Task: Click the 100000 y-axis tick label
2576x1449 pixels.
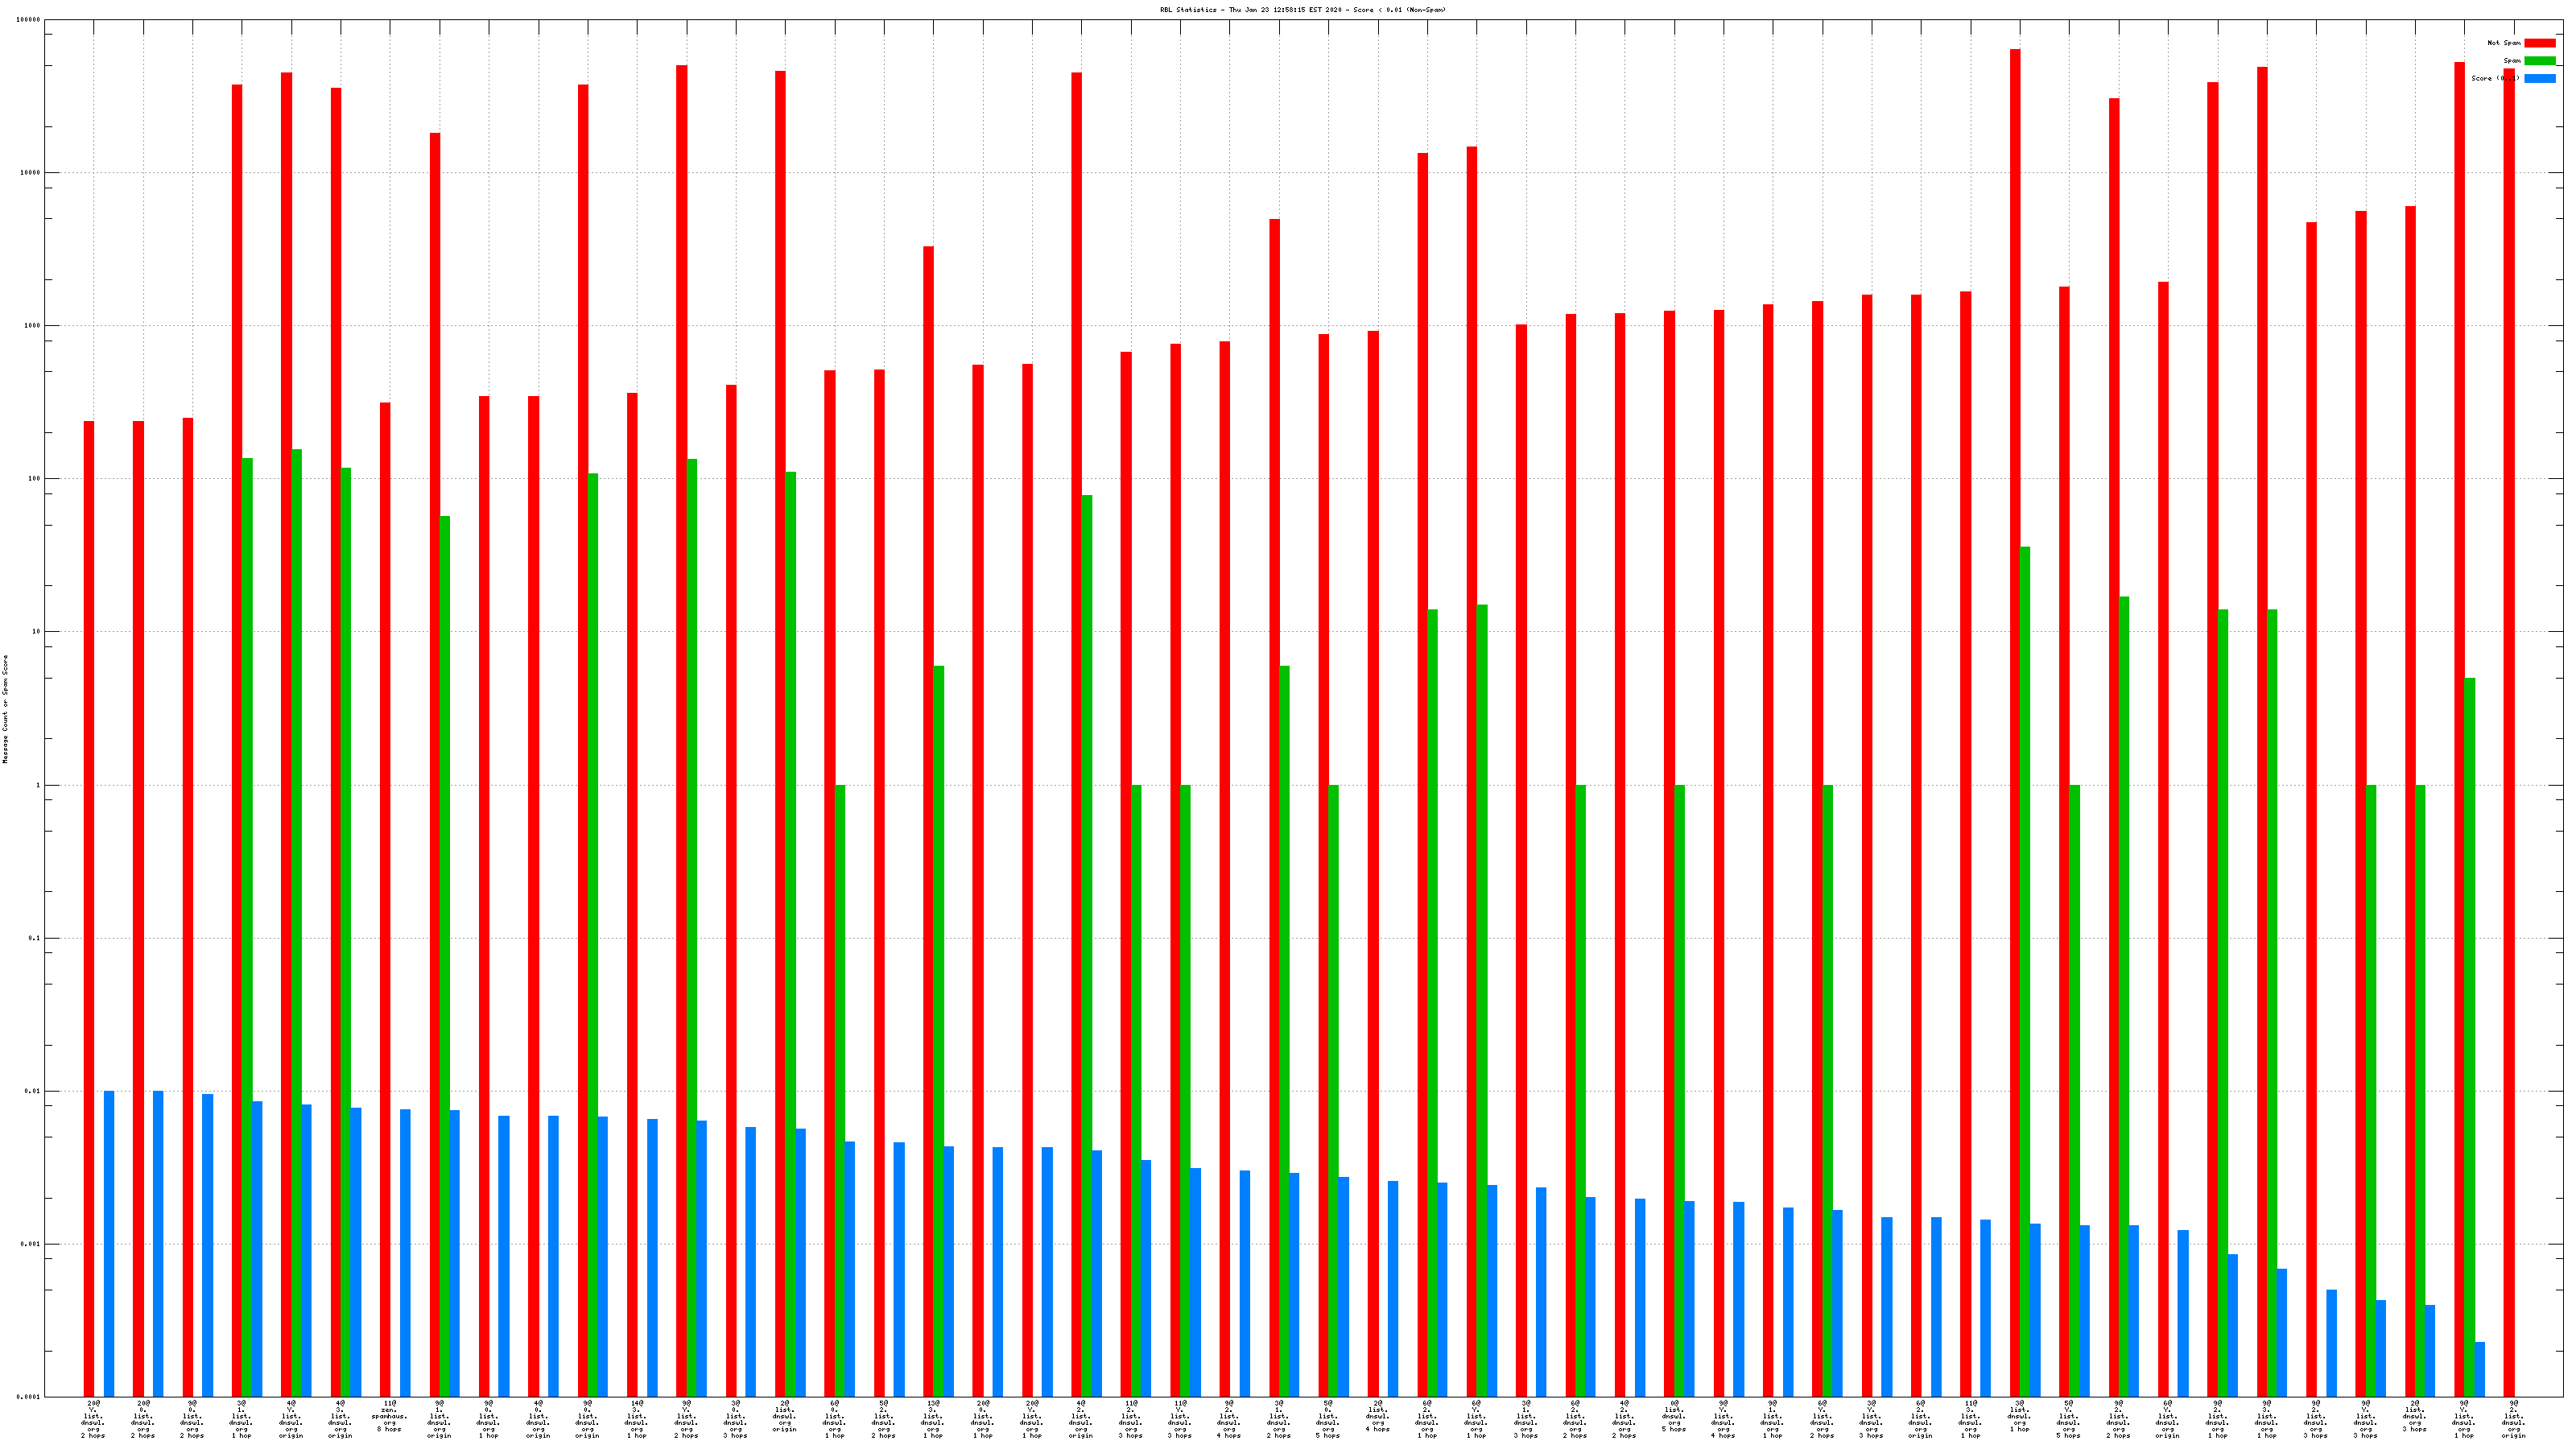Action: [28, 20]
